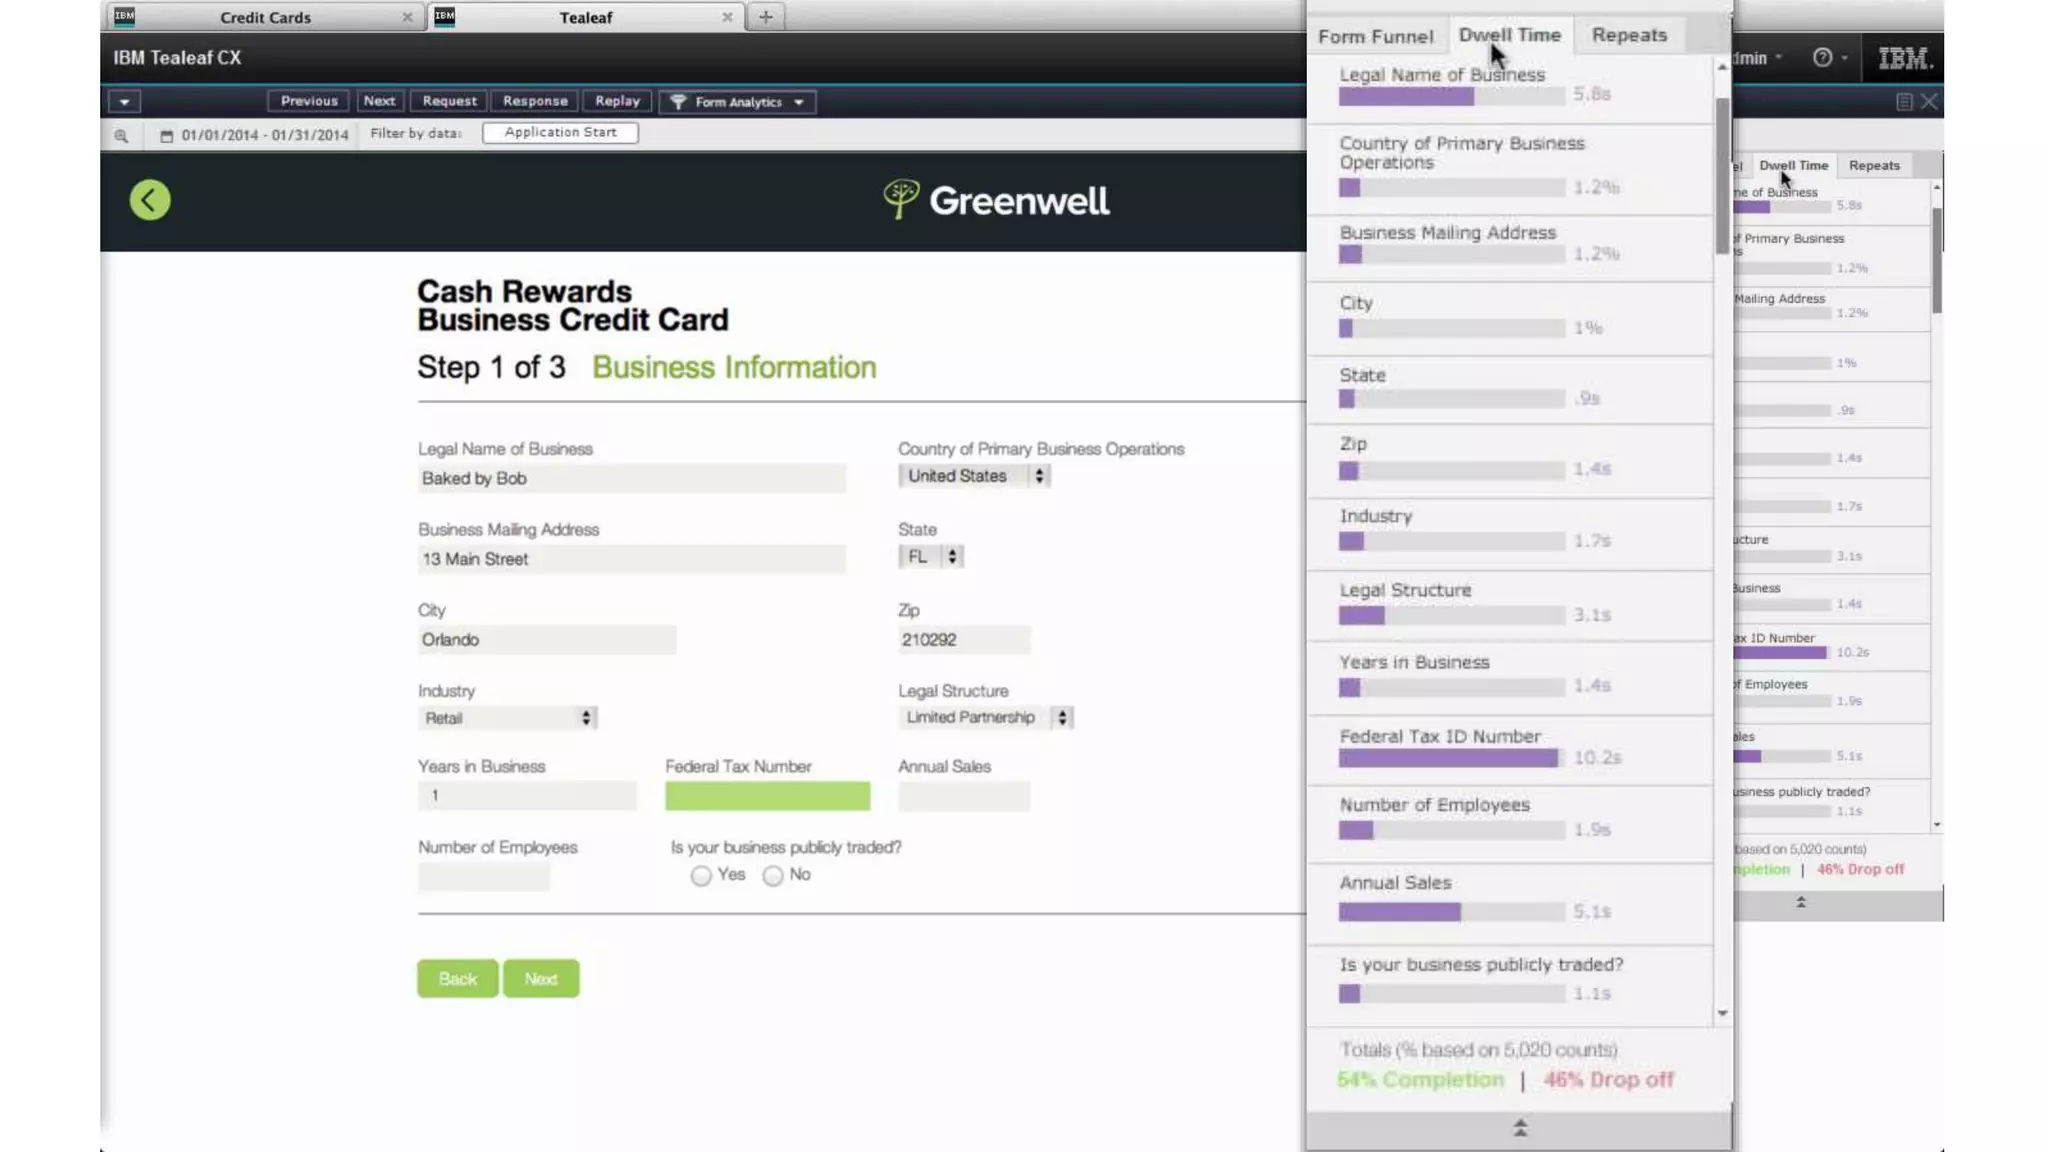Open the State FL dropdown
This screenshot has height=1152, width=2048.
pyautogui.click(x=930, y=557)
